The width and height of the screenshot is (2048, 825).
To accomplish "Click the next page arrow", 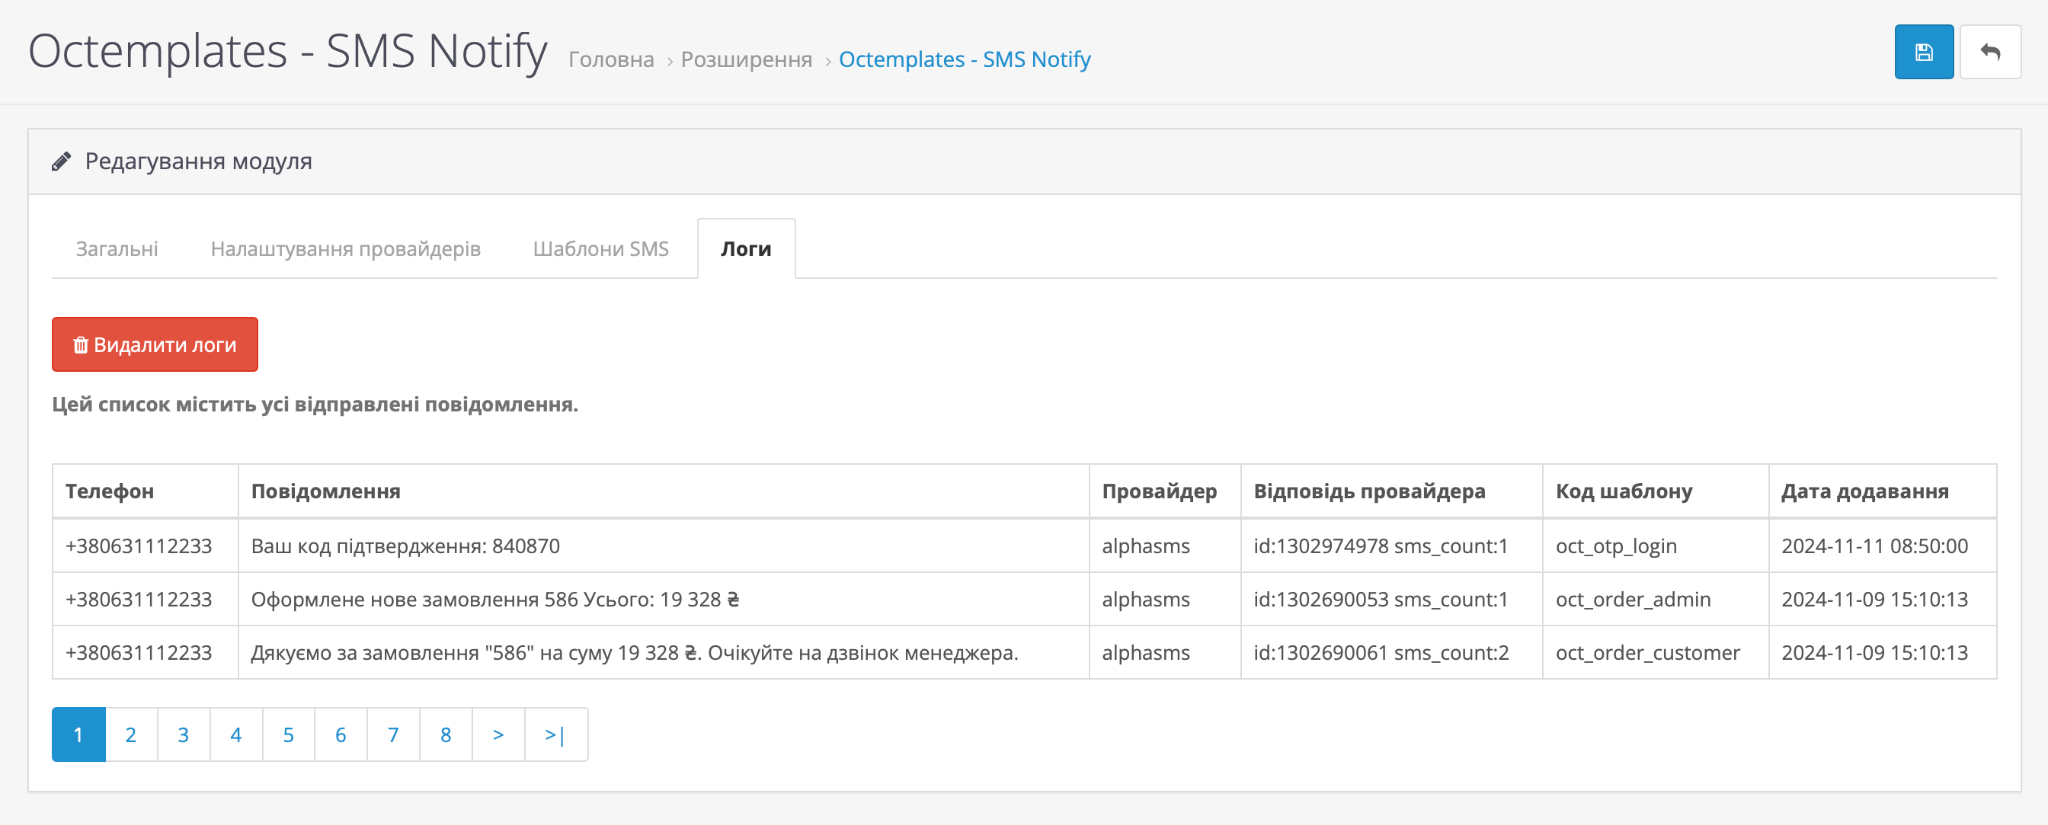I will [x=498, y=735].
